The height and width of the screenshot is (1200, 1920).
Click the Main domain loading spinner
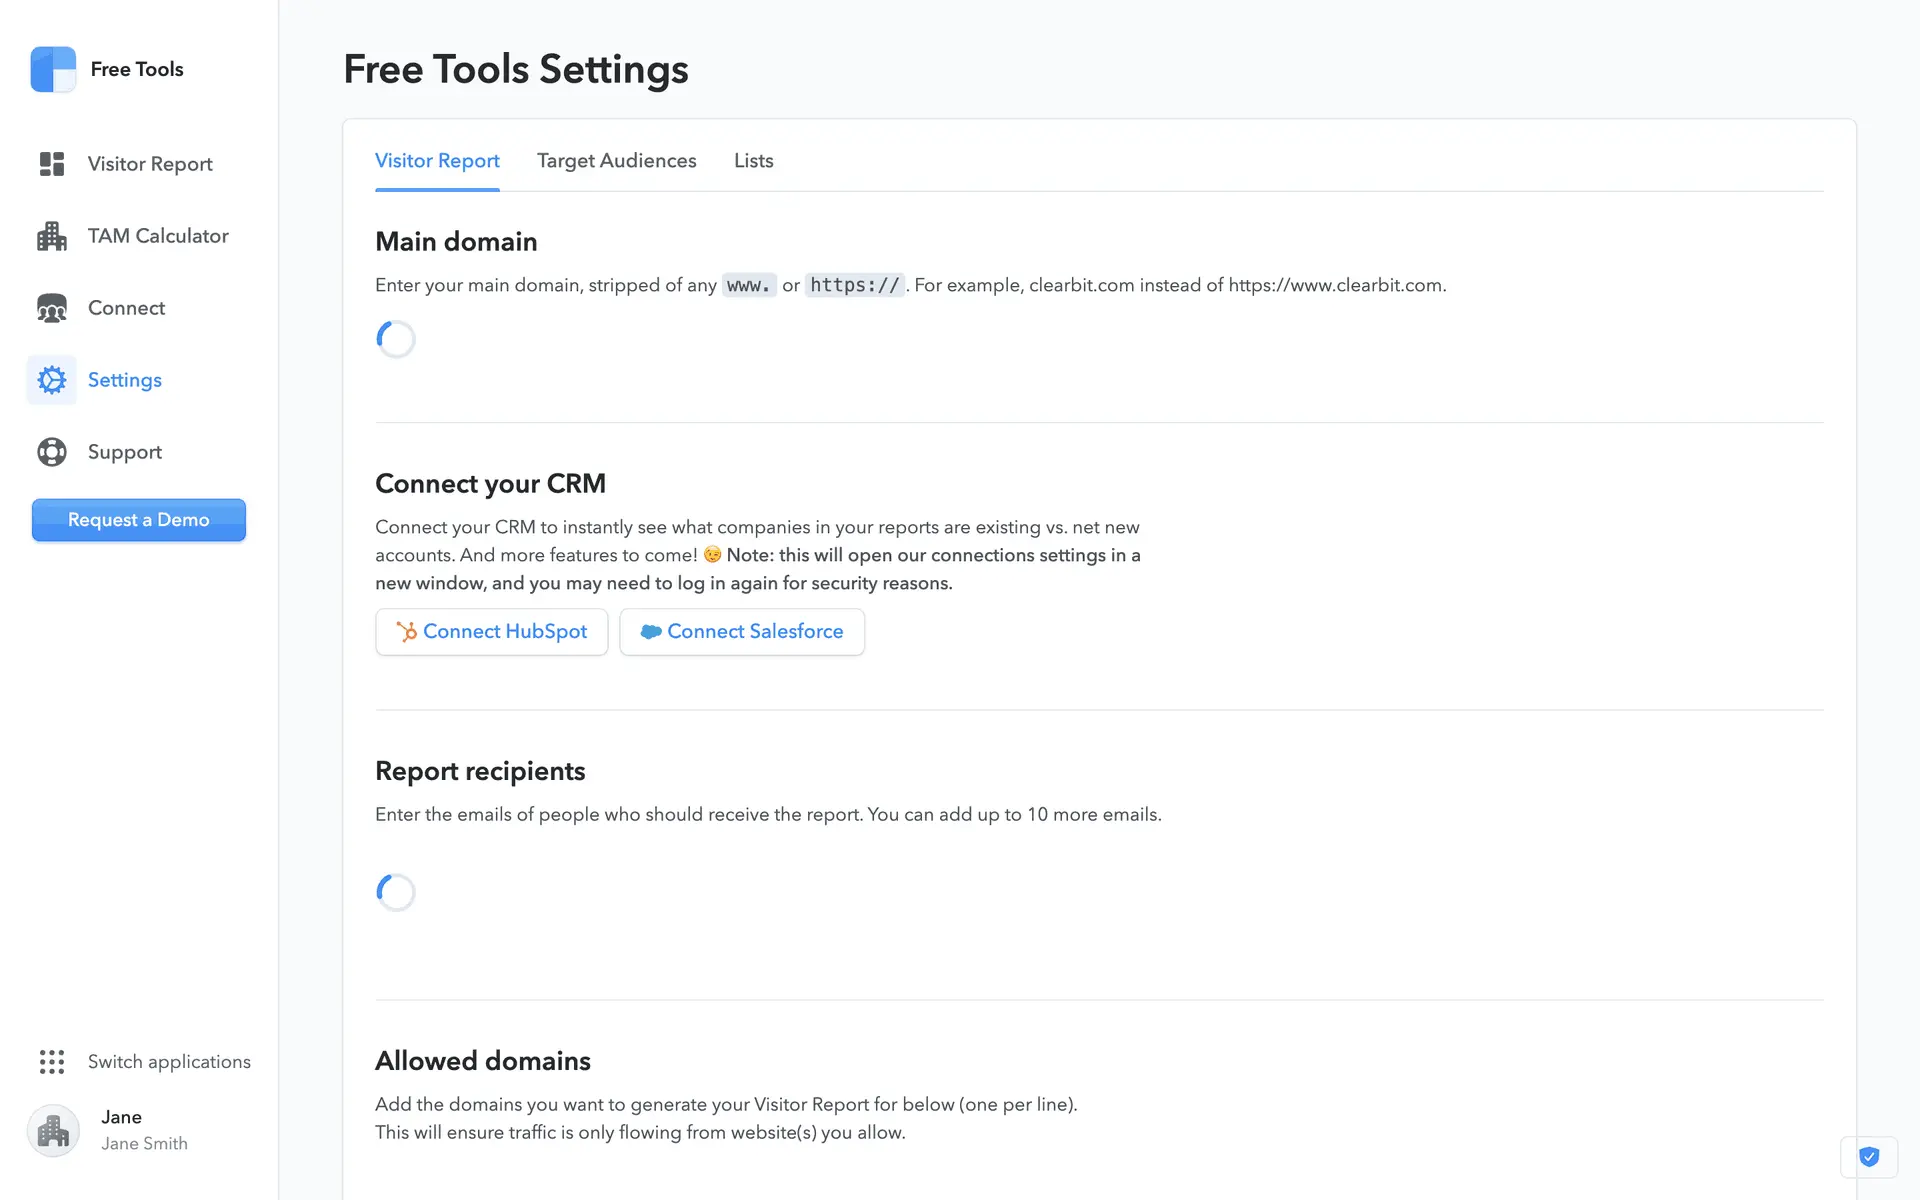(x=396, y=339)
